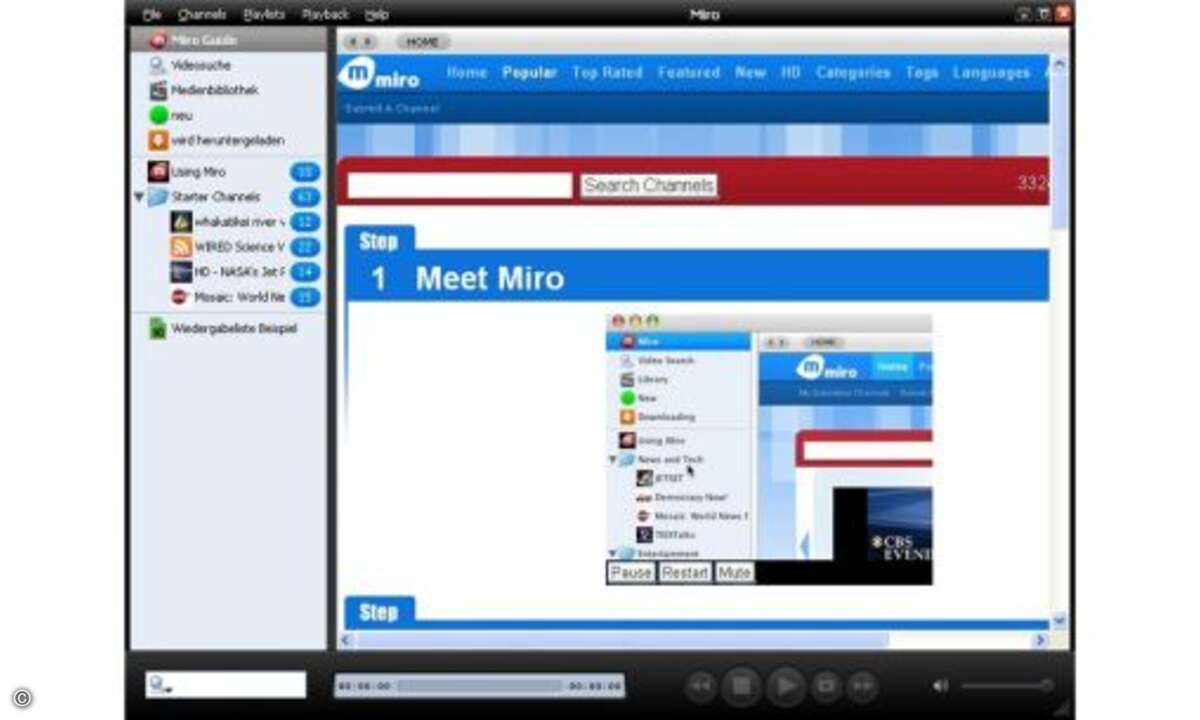Viewport: 1200px width, 720px height.
Task: Focus the channel search text field
Action: 460,186
